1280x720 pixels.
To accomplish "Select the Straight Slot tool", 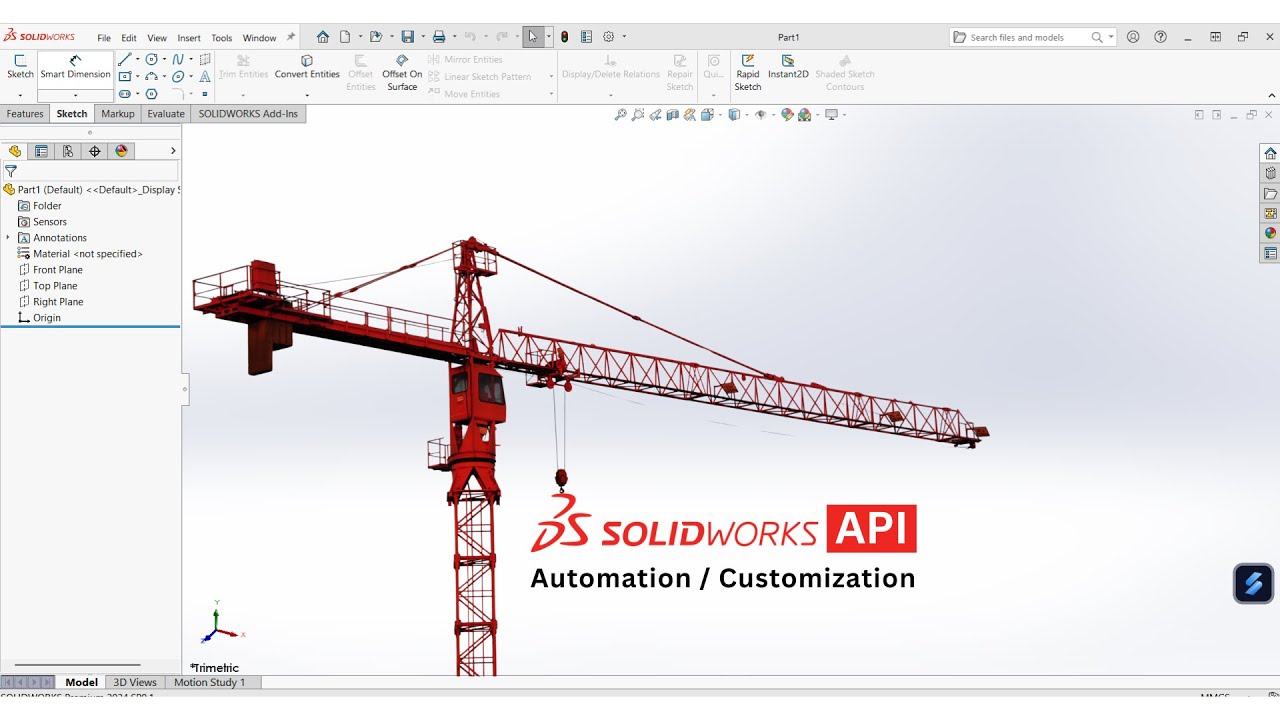I will [125, 94].
